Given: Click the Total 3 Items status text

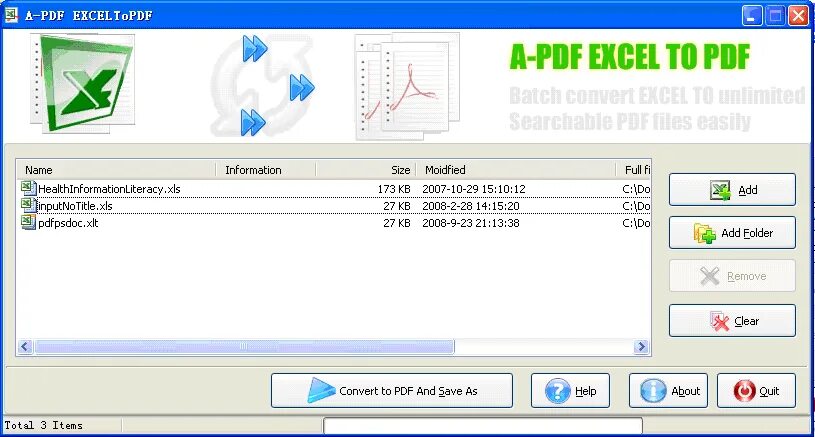Looking at the screenshot, I should [44, 425].
